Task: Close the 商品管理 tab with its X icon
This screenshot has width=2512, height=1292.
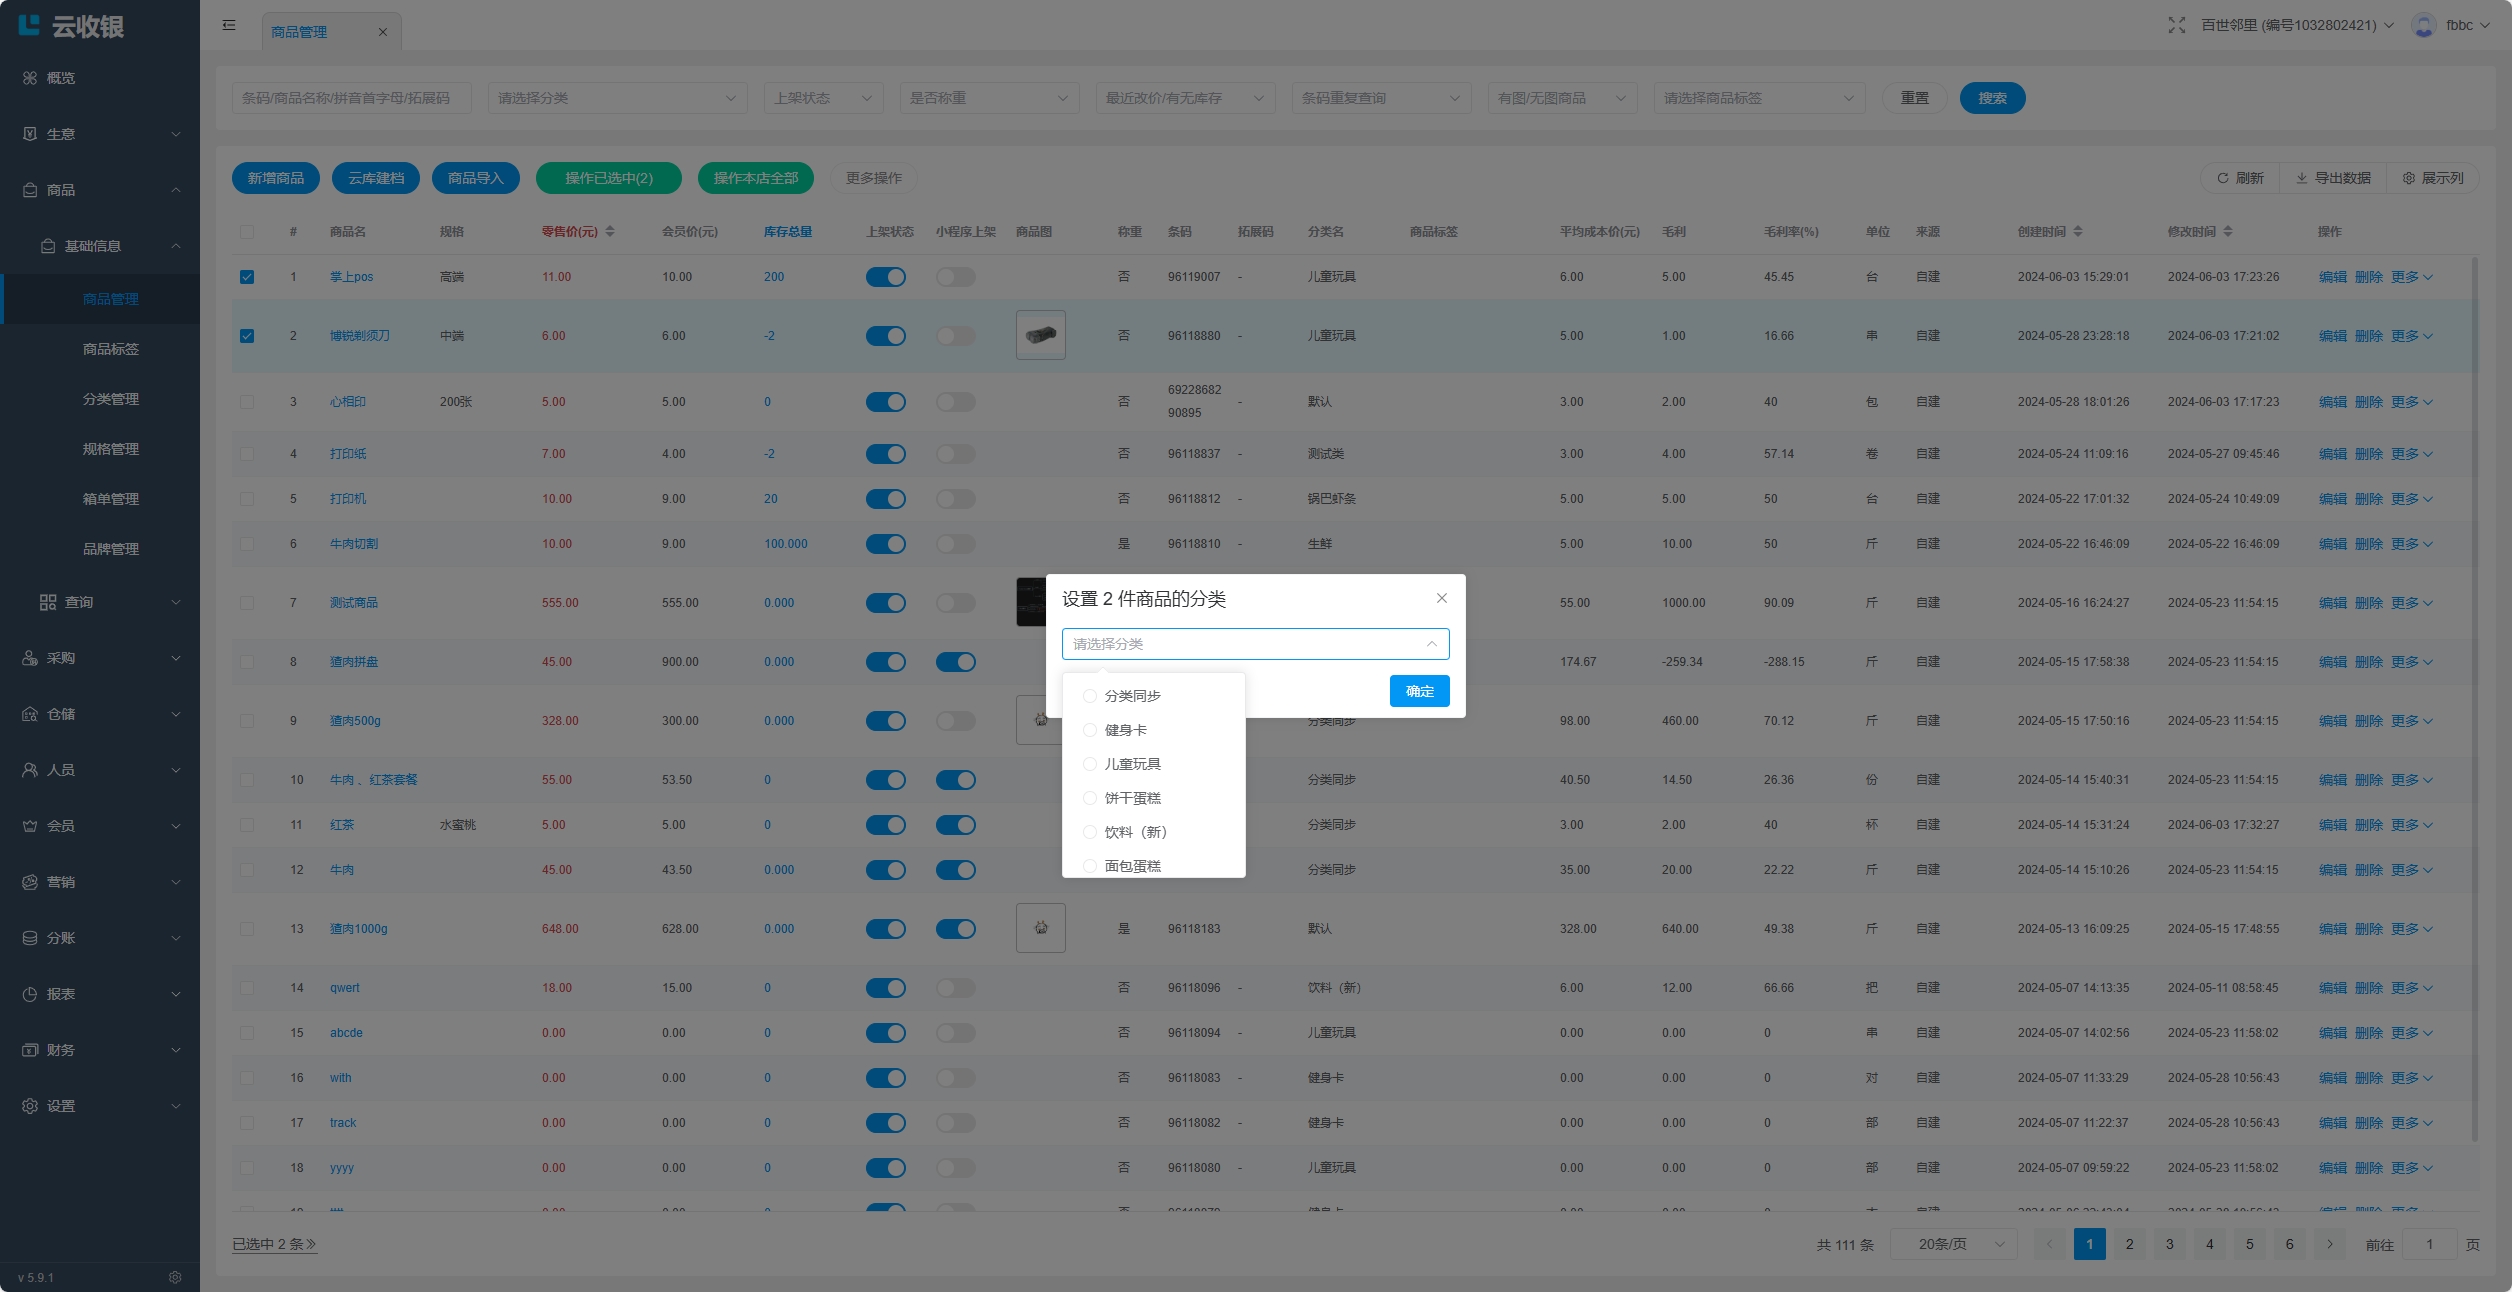Action: coord(382,32)
